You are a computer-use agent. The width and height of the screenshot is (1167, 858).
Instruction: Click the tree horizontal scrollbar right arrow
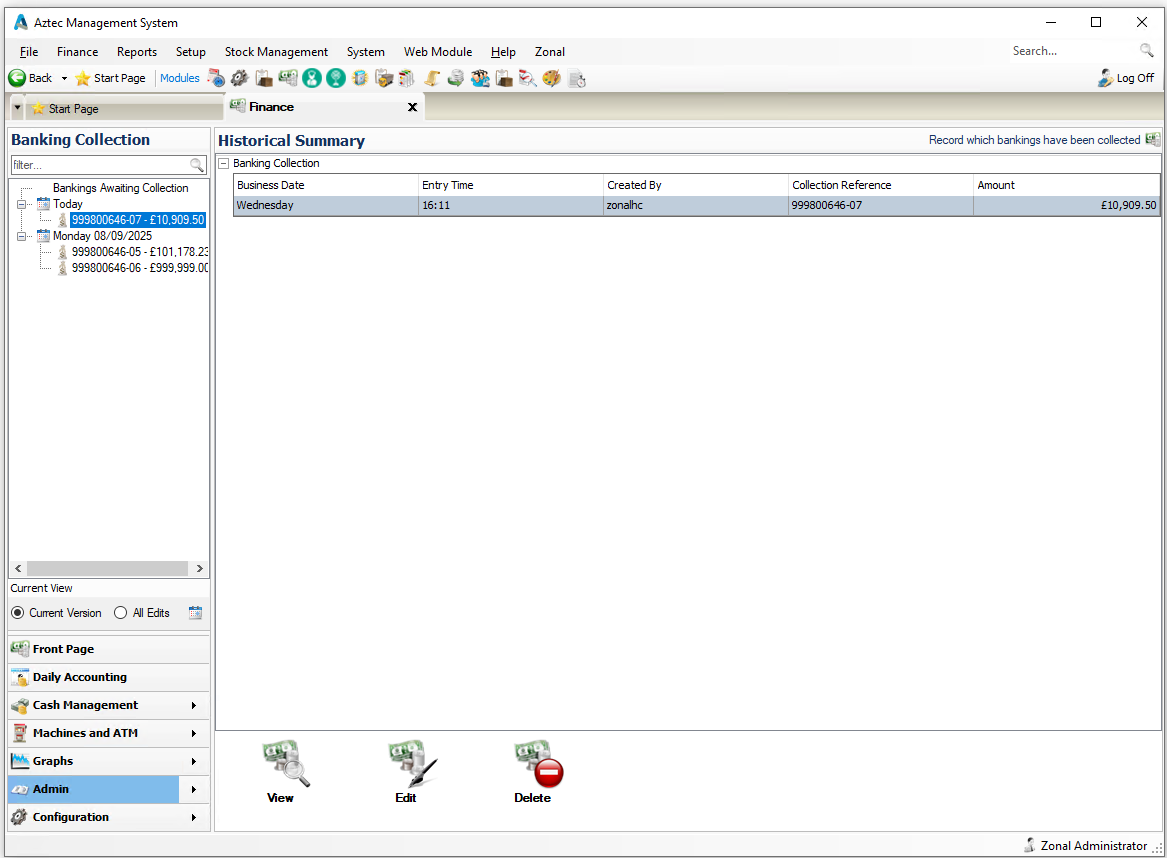(x=199, y=568)
